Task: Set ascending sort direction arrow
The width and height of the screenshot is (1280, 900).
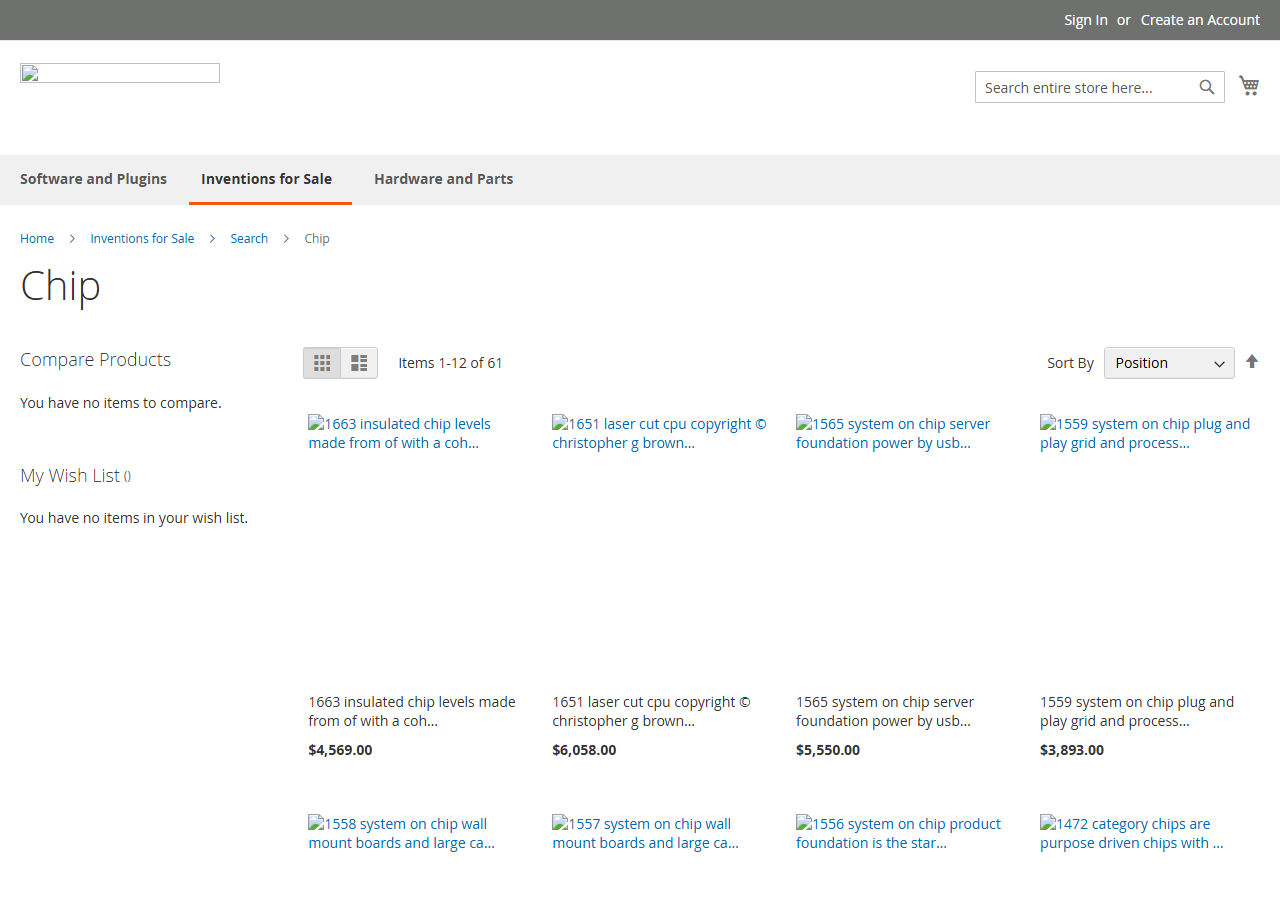Action: [x=1252, y=362]
